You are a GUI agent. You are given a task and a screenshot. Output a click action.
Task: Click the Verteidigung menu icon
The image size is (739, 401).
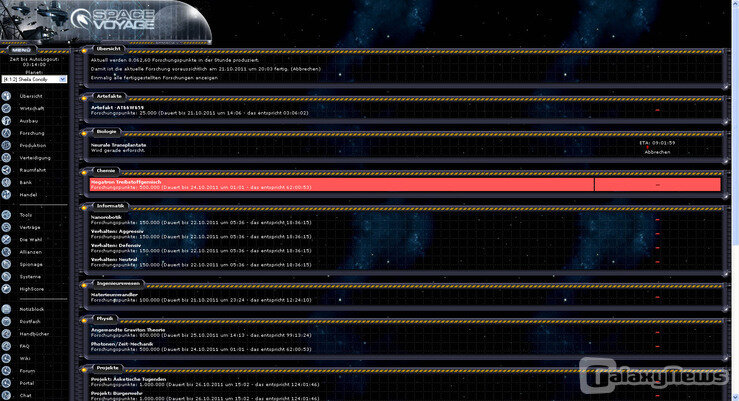(6, 157)
